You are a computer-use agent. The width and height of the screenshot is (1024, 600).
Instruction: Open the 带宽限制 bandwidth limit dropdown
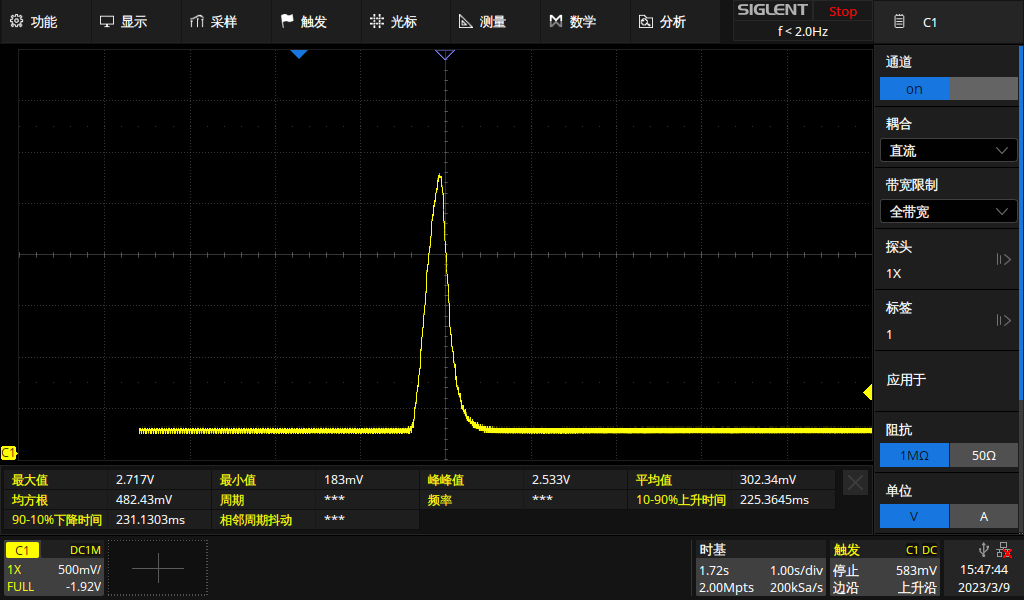tap(948, 211)
